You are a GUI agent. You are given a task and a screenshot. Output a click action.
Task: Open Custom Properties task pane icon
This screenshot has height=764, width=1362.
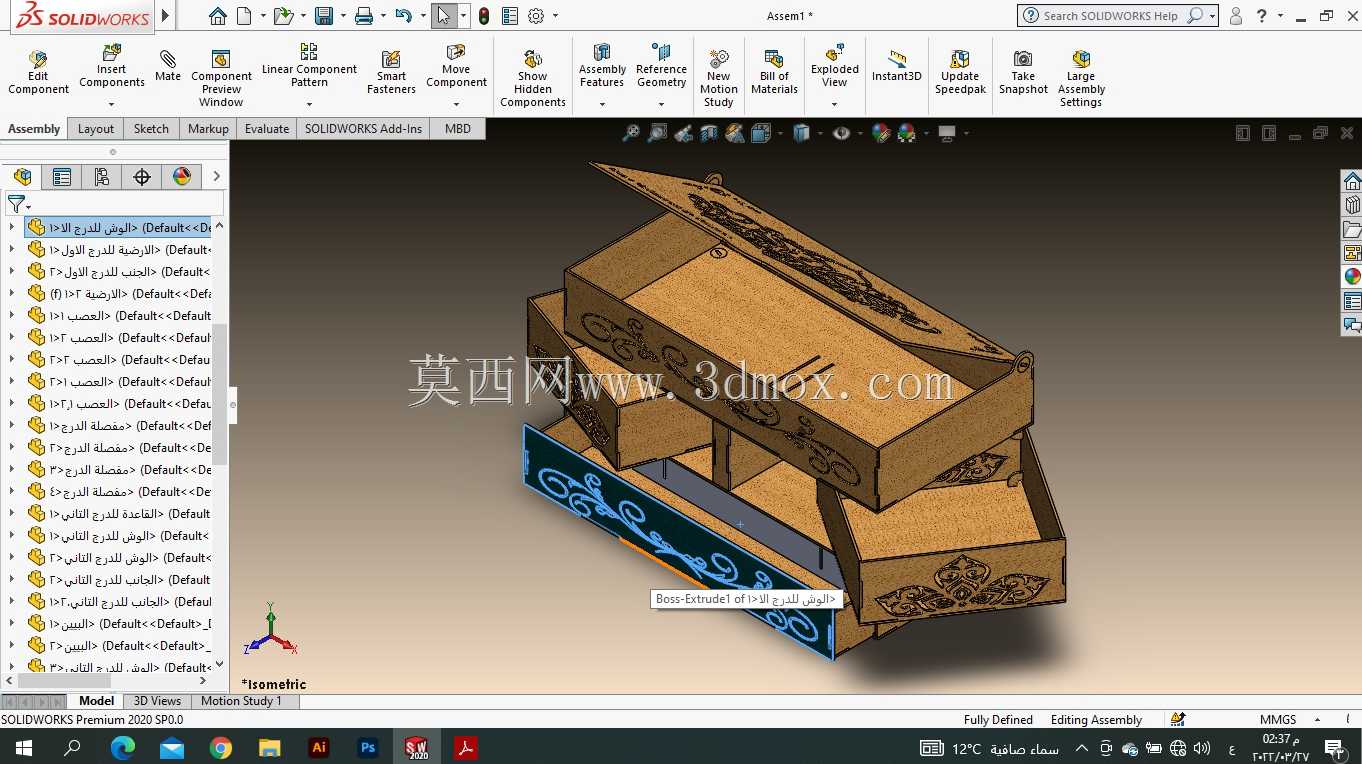pyautogui.click(x=1352, y=301)
